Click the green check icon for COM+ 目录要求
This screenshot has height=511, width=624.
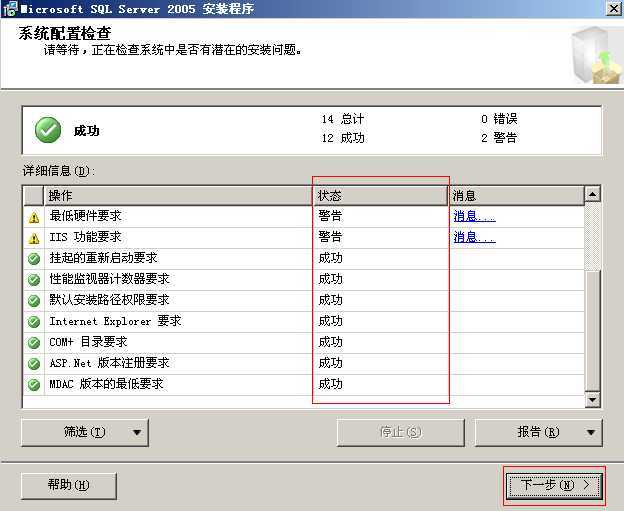coord(34,343)
